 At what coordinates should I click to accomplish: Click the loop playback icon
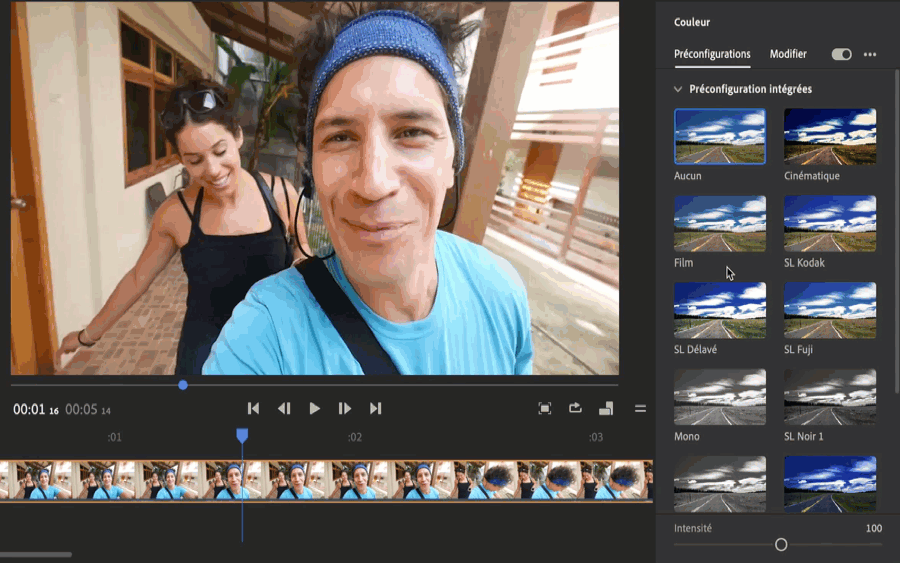coord(575,408)
